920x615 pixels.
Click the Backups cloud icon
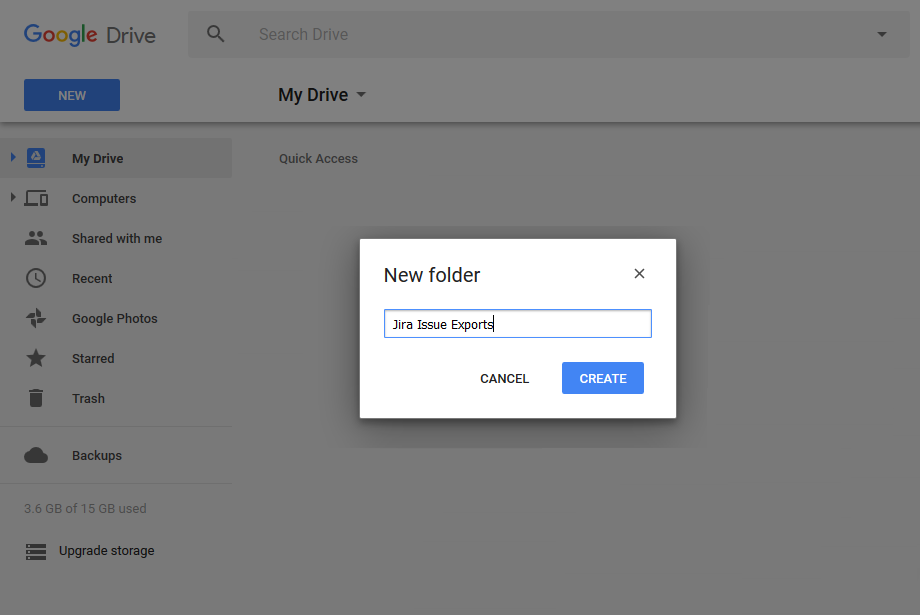tap(36, 455)
